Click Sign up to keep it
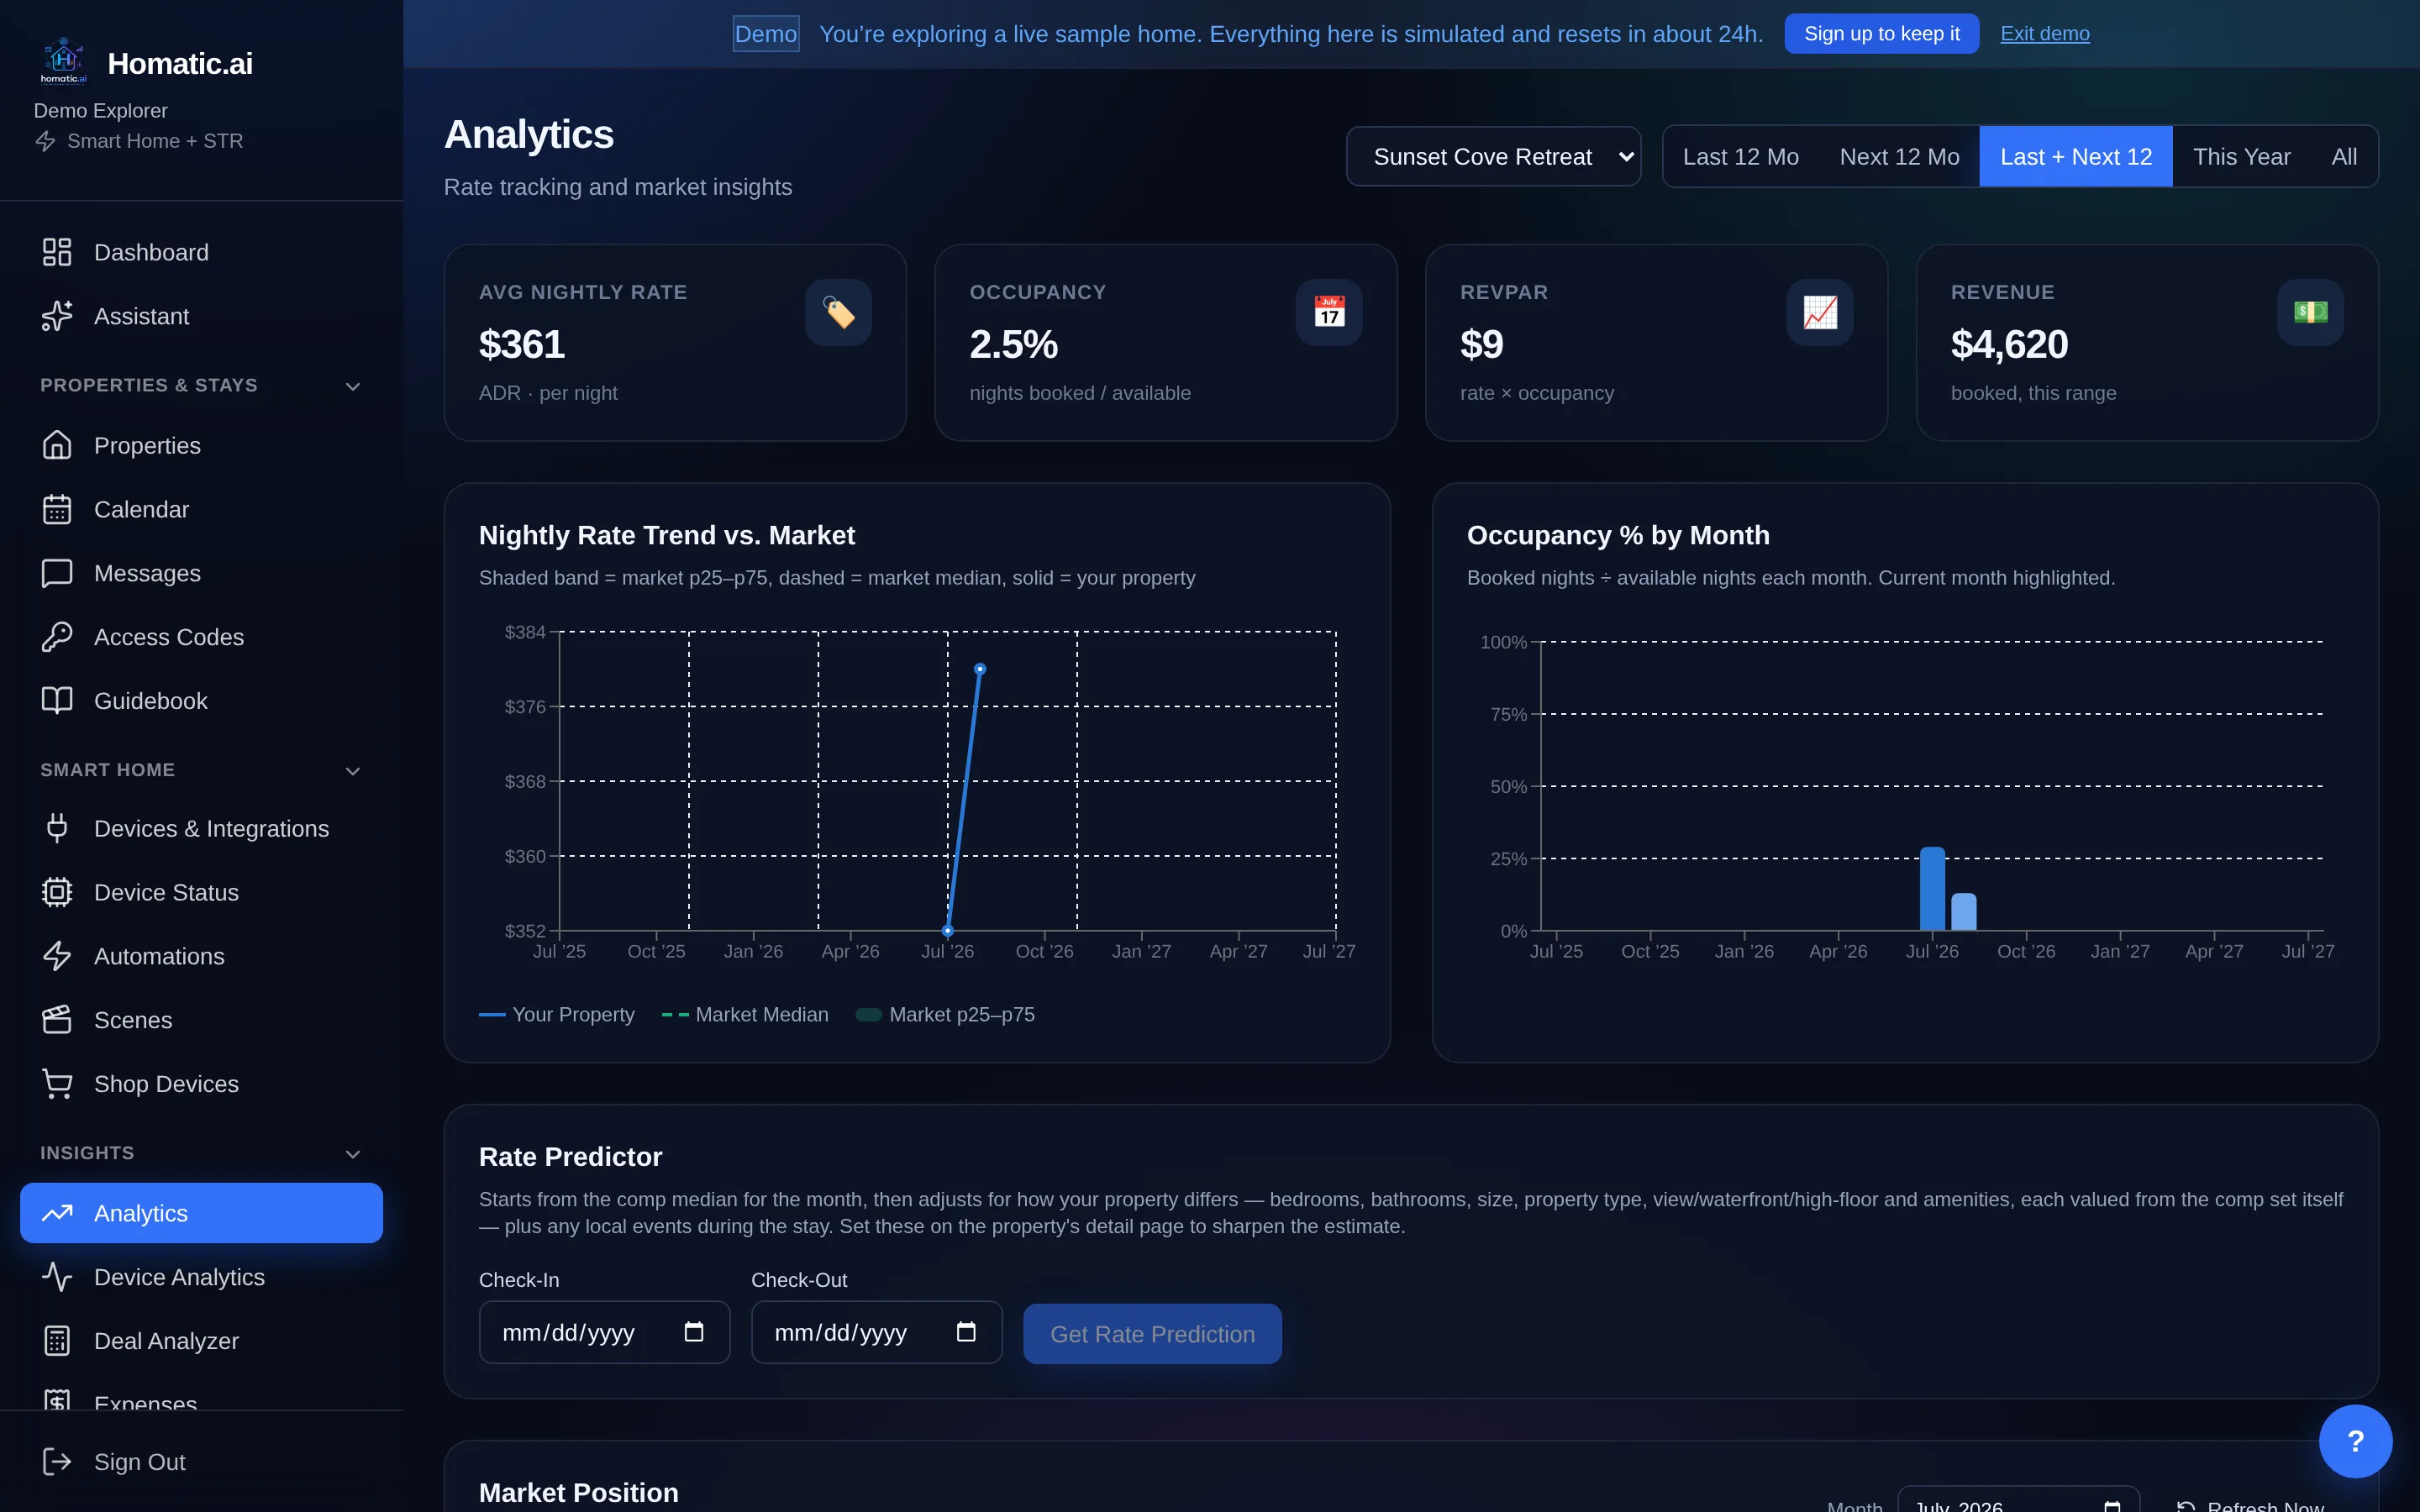The height and width of the screenshot is (1512, 2420). click(1881, 33)
